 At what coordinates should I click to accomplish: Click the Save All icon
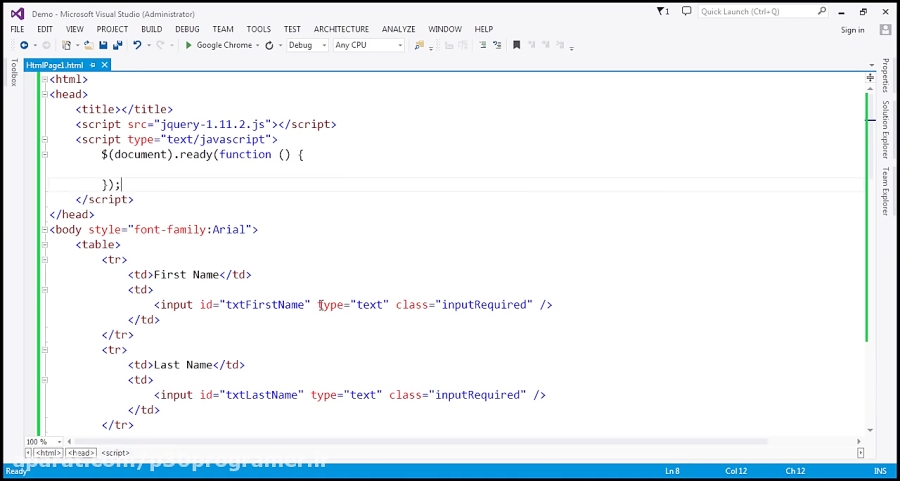click(118, 45)
